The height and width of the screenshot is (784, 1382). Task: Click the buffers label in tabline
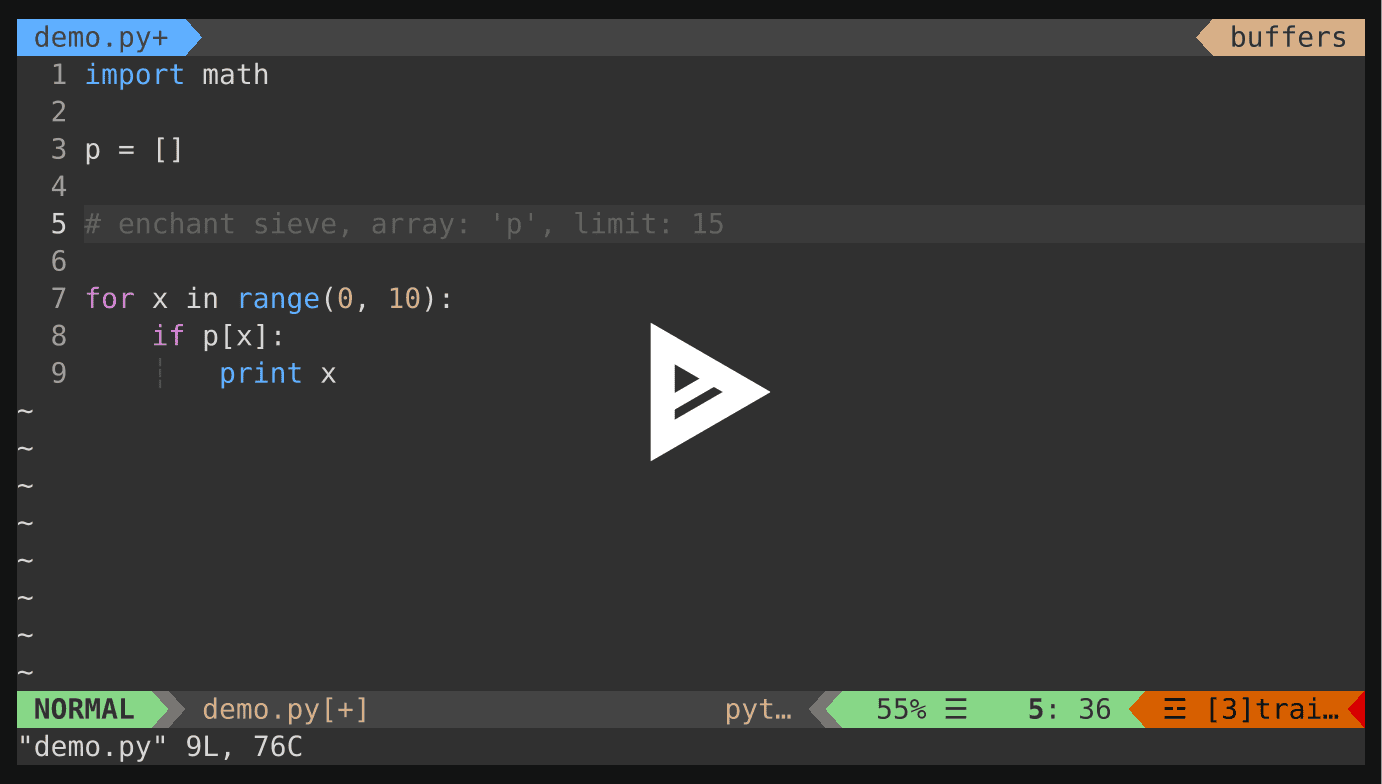(1288, 38)
